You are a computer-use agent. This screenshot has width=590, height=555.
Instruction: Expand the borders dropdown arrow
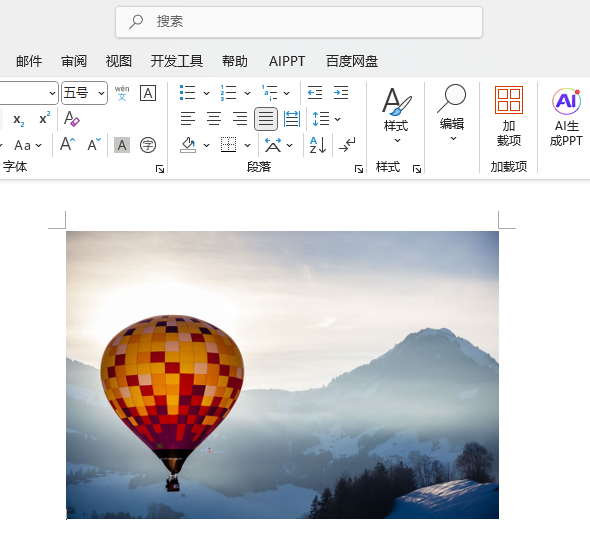pos(247,145)
